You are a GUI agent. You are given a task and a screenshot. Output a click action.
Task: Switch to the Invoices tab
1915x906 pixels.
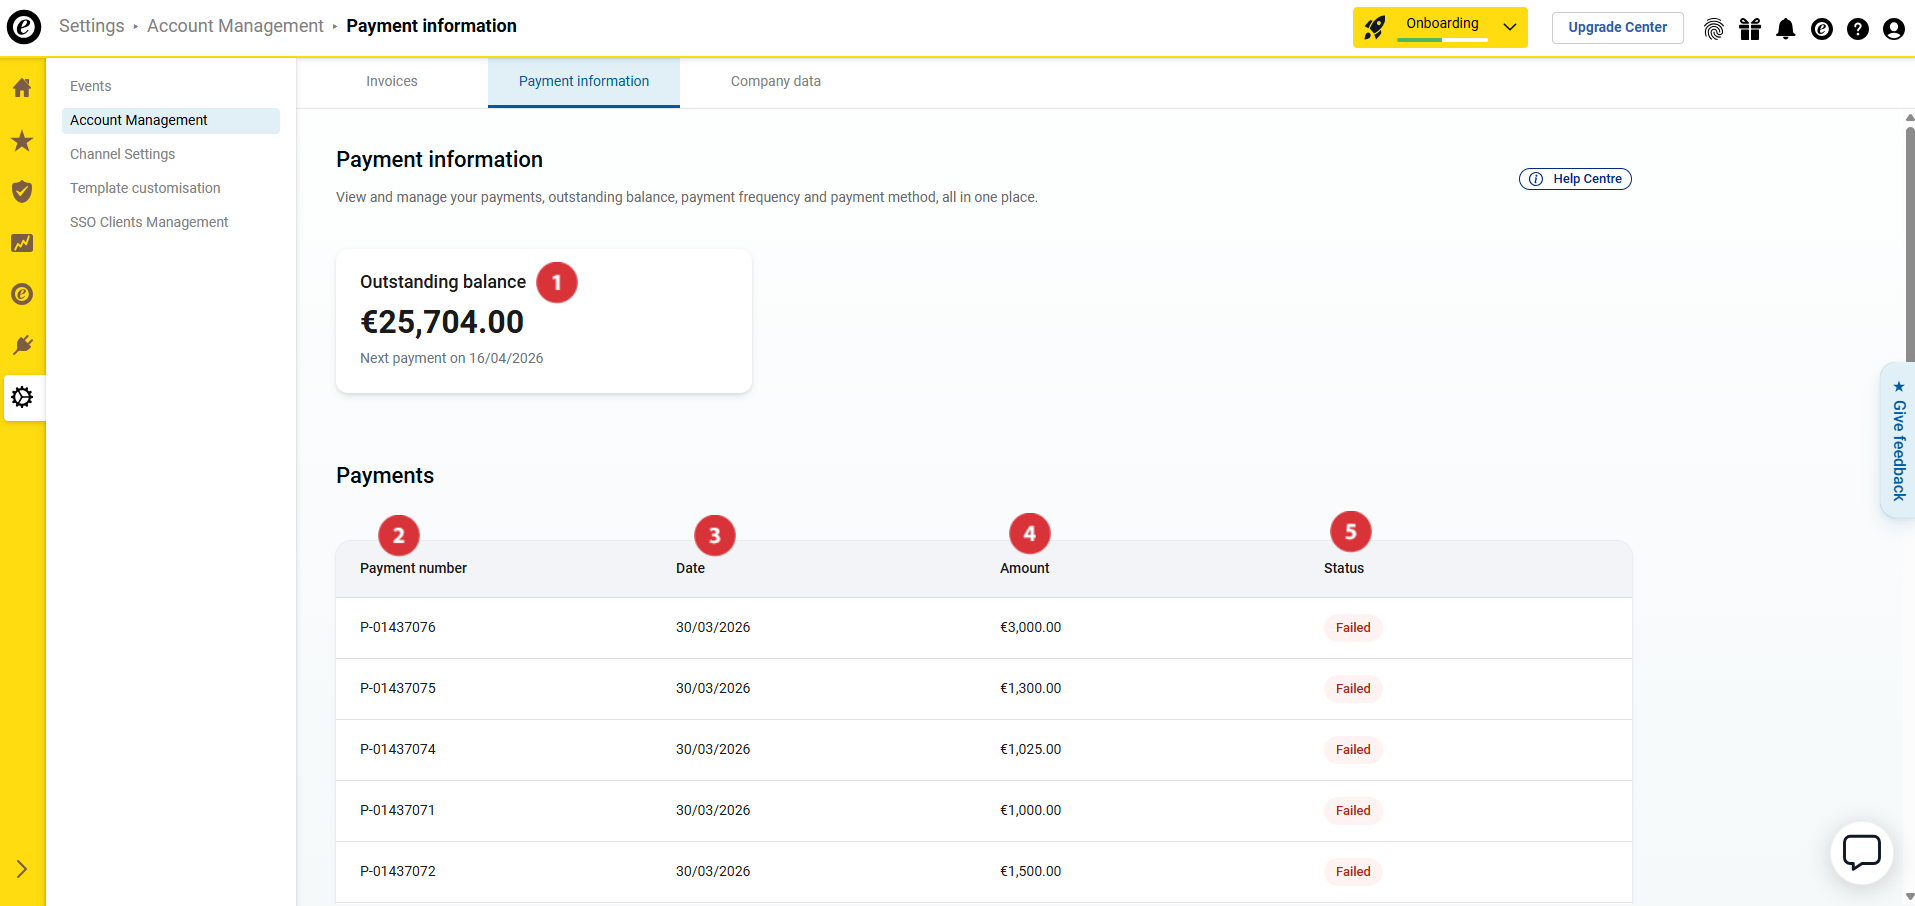pos(391,82)
